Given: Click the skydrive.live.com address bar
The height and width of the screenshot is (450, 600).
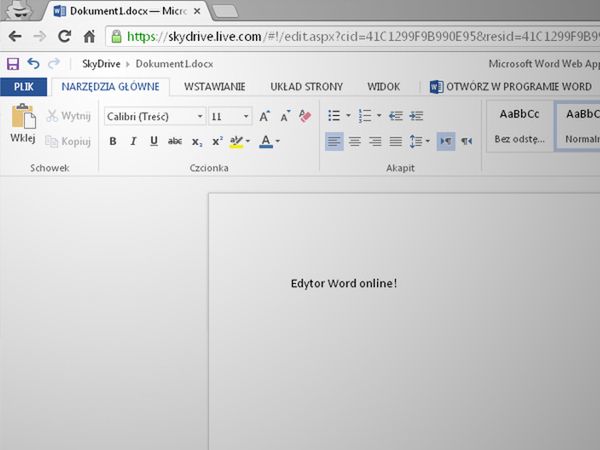Looking at the screenshot, I should coord(353,37).
